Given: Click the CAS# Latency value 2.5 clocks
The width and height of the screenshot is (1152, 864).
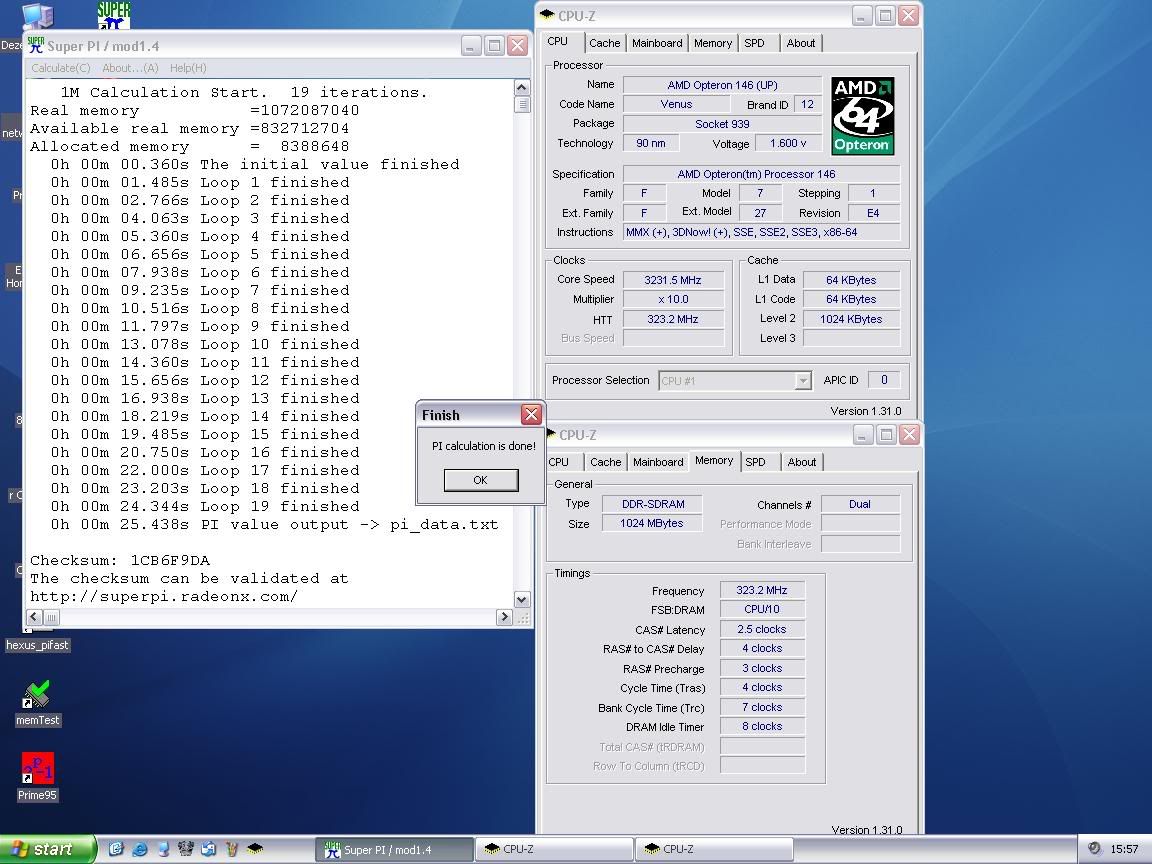Looking at the screenshot, I should (x=762, y=629).
